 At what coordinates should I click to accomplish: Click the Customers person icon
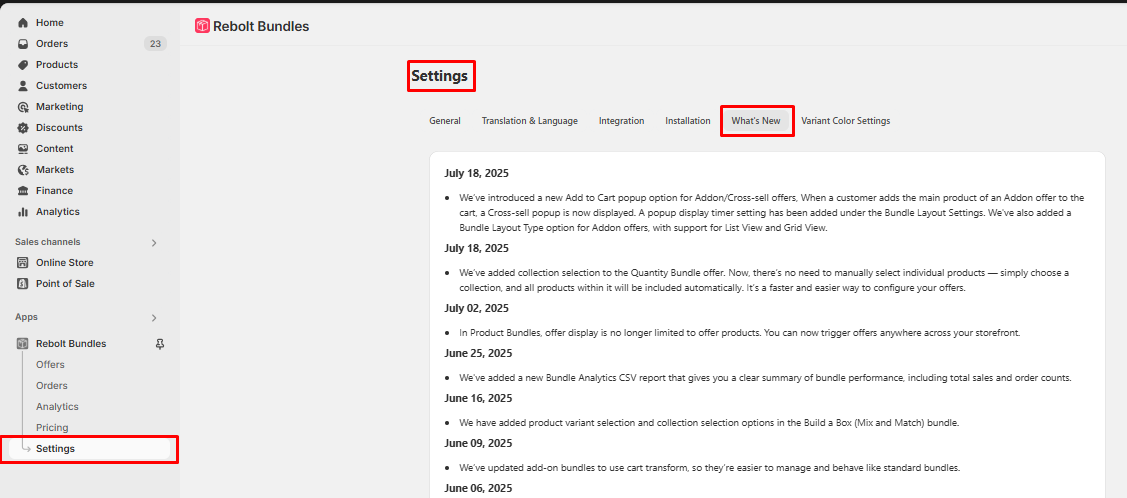(23, 86)
